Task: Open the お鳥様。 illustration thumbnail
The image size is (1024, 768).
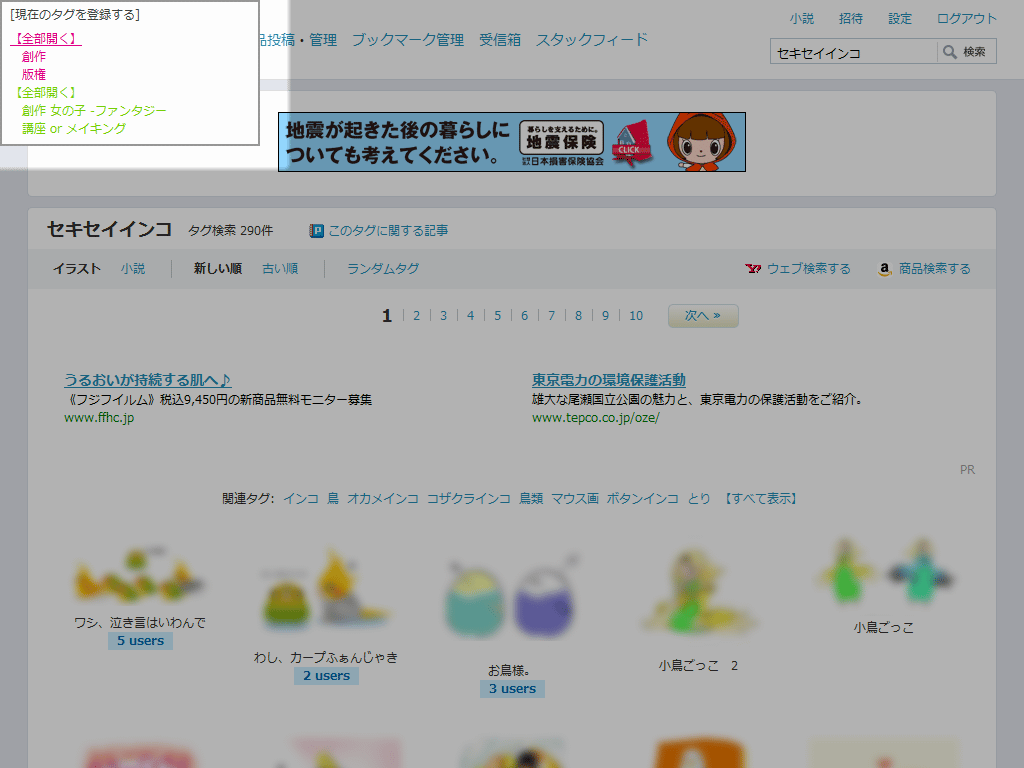Action: coord(512,598)
